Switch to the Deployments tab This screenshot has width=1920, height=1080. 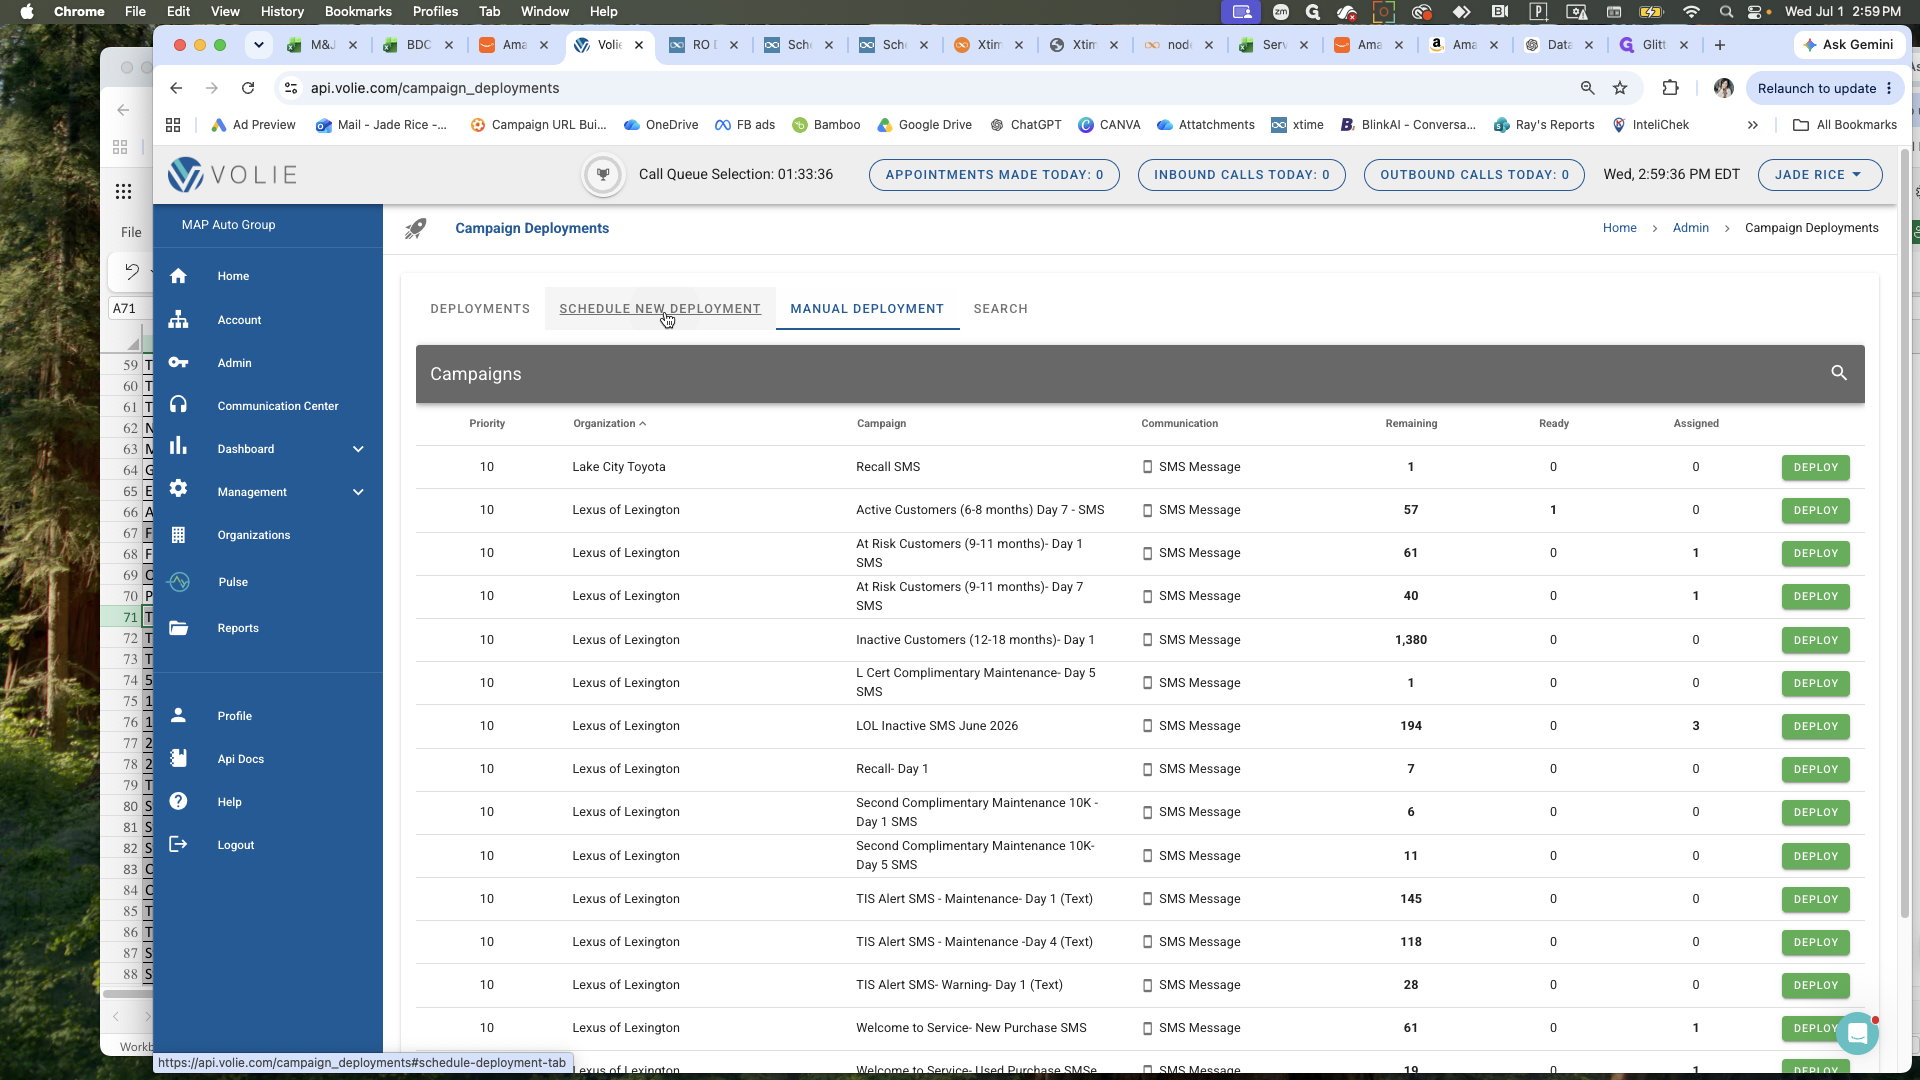point(480,309)
